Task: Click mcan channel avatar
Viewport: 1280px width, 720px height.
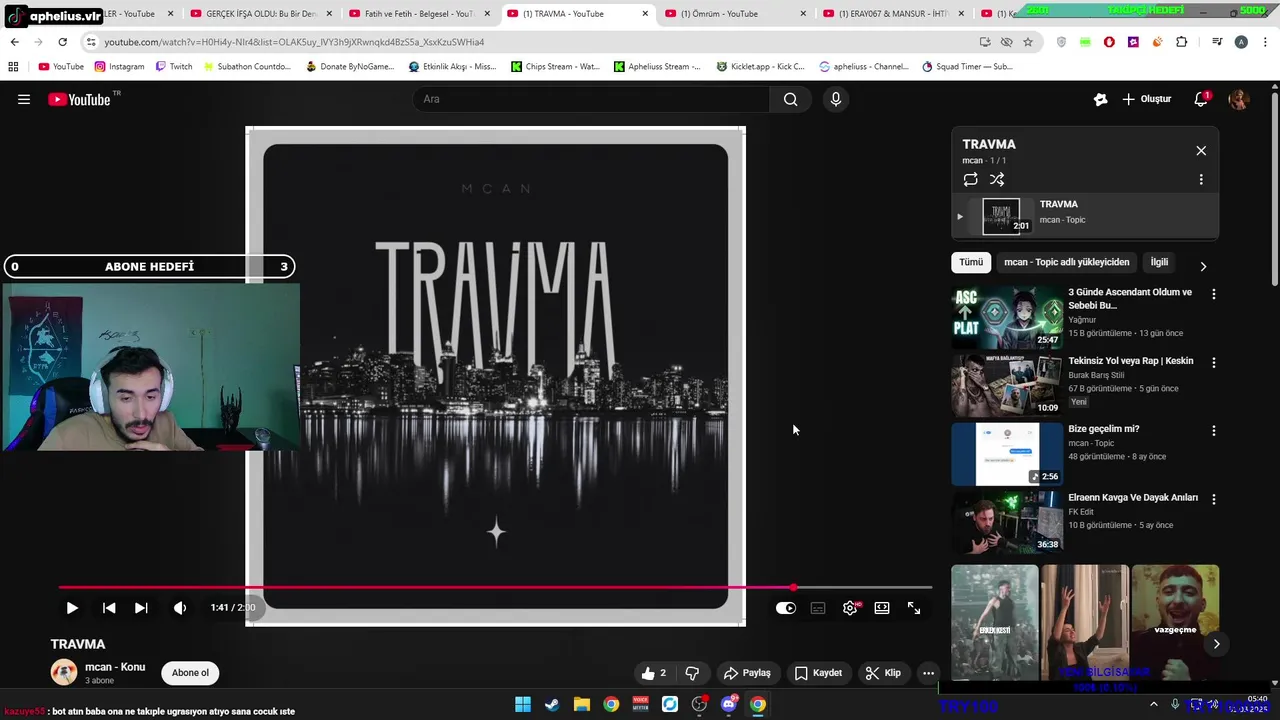Action: pyautogui.click(x=64, y=673)
